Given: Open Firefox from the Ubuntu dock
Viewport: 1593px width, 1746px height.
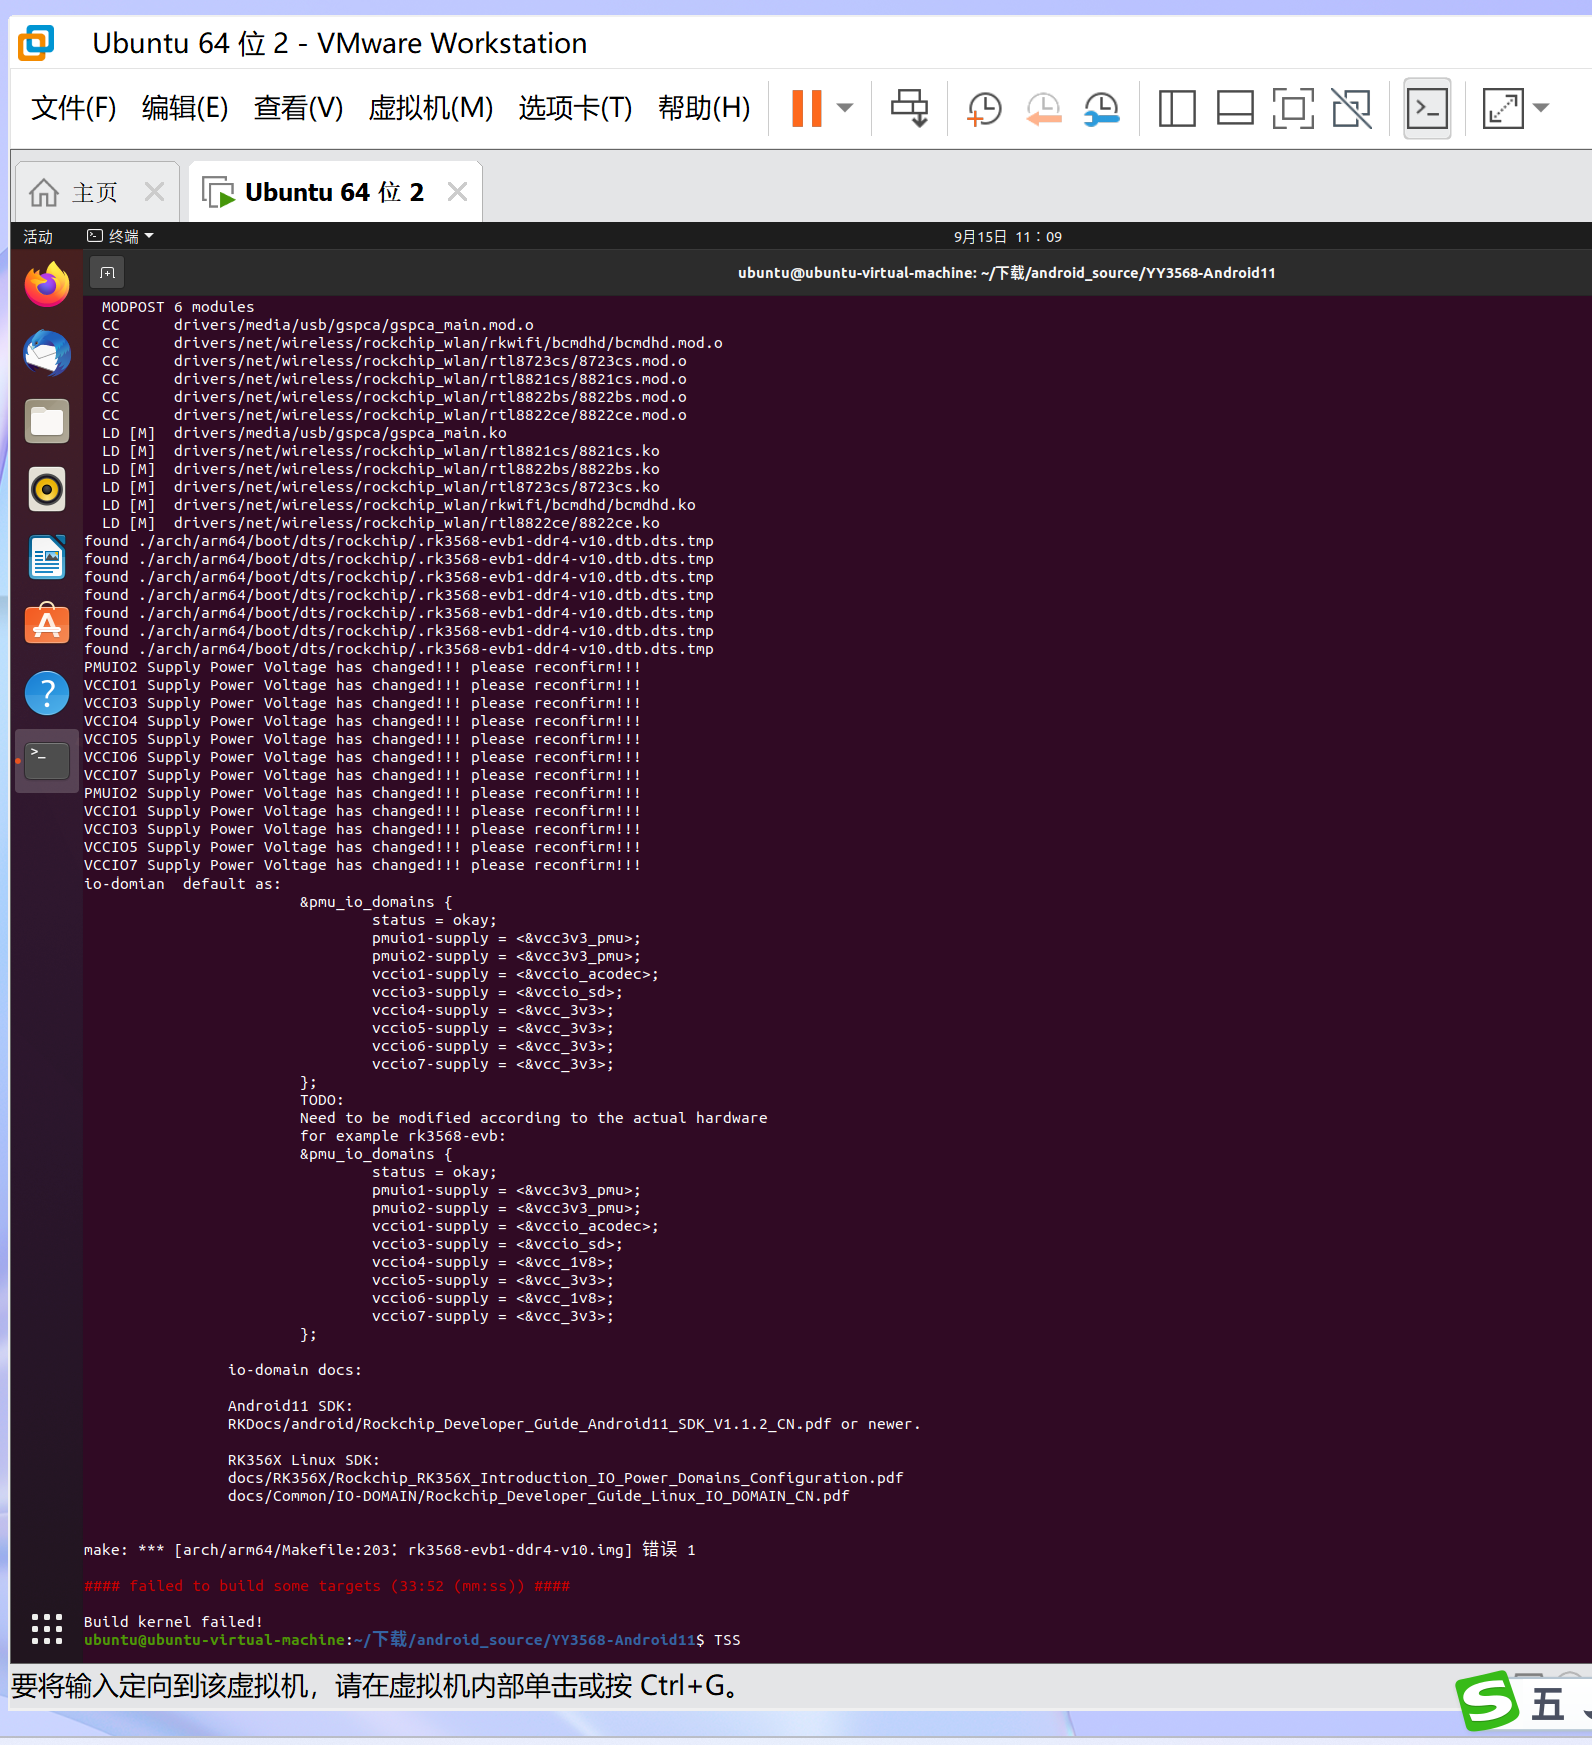Looking at the screenshot, I should pyautogui.click(x=47, y=285).
